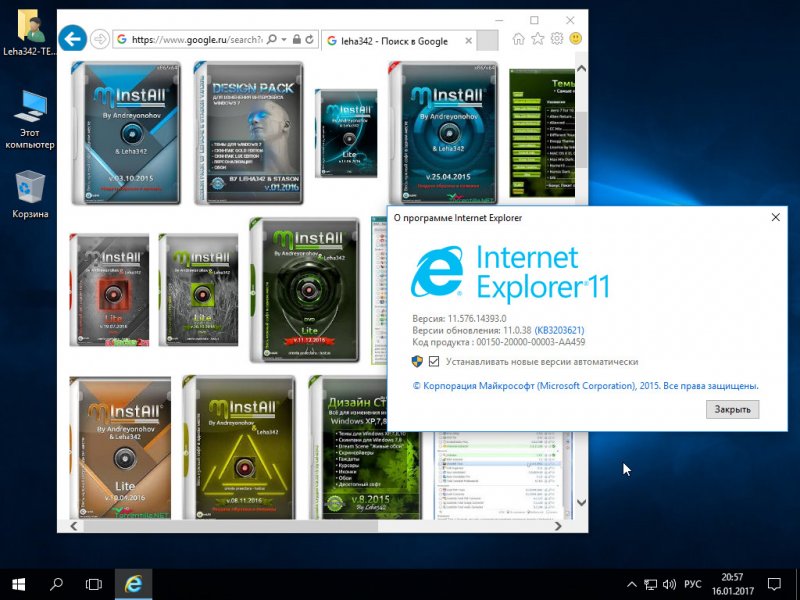800x600 pixels.
Task: Close the leha342 Google search tab
Action: point(468,41)
